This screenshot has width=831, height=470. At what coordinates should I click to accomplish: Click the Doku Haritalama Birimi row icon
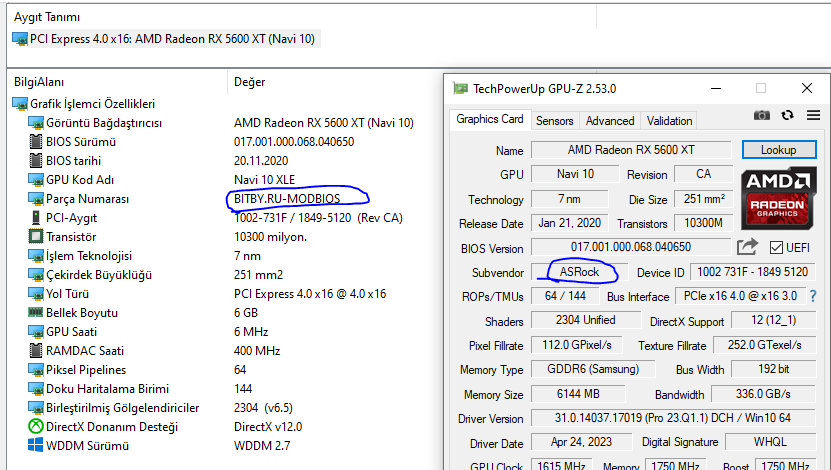click(x=36, y=389)
